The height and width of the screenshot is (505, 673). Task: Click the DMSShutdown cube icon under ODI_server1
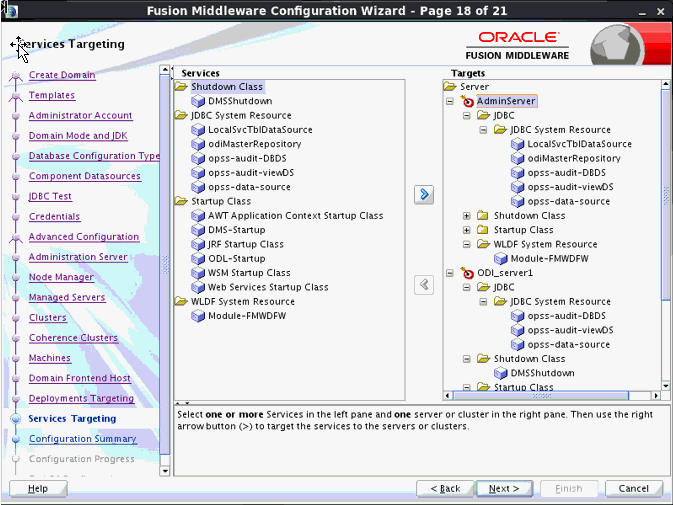(500, 373)
